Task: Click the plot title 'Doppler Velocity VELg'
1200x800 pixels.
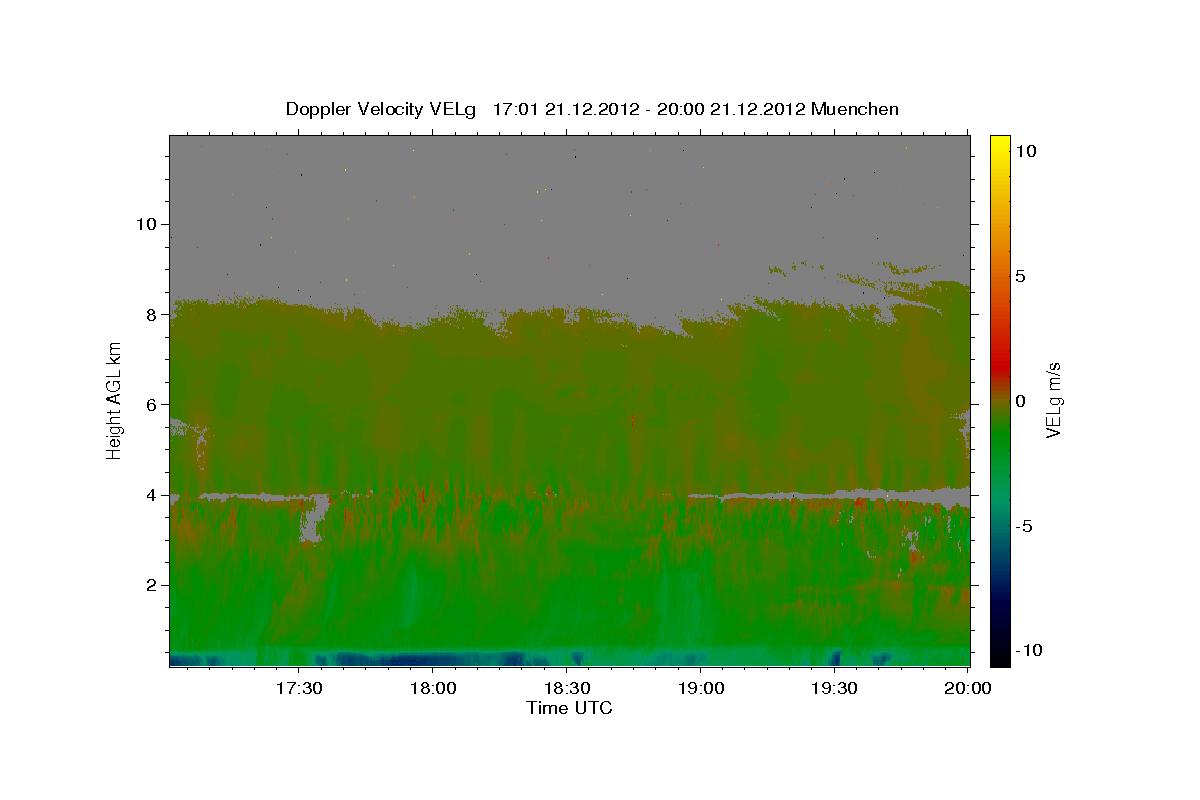Action: click(383, 109)
